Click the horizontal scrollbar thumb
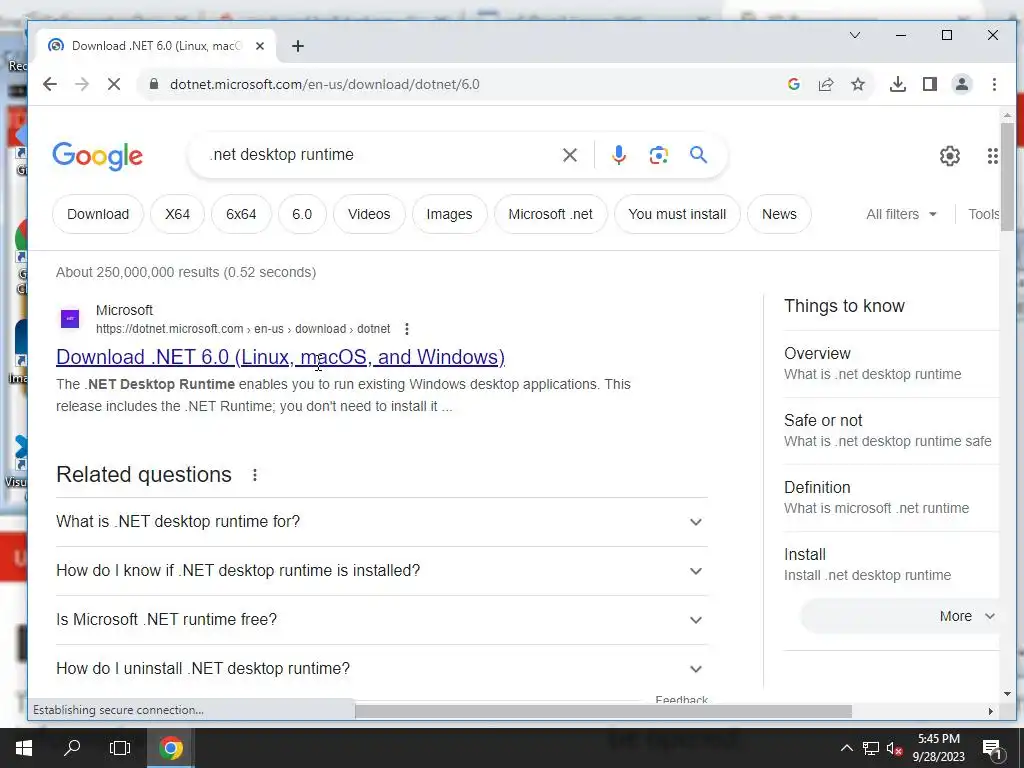The image size is (1024, 768). tap(603, 711)
